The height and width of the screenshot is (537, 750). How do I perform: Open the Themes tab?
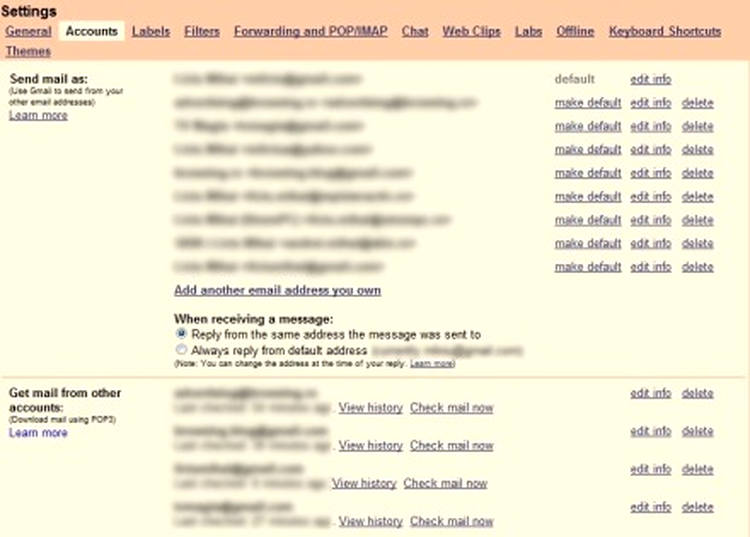click(28, 51)
